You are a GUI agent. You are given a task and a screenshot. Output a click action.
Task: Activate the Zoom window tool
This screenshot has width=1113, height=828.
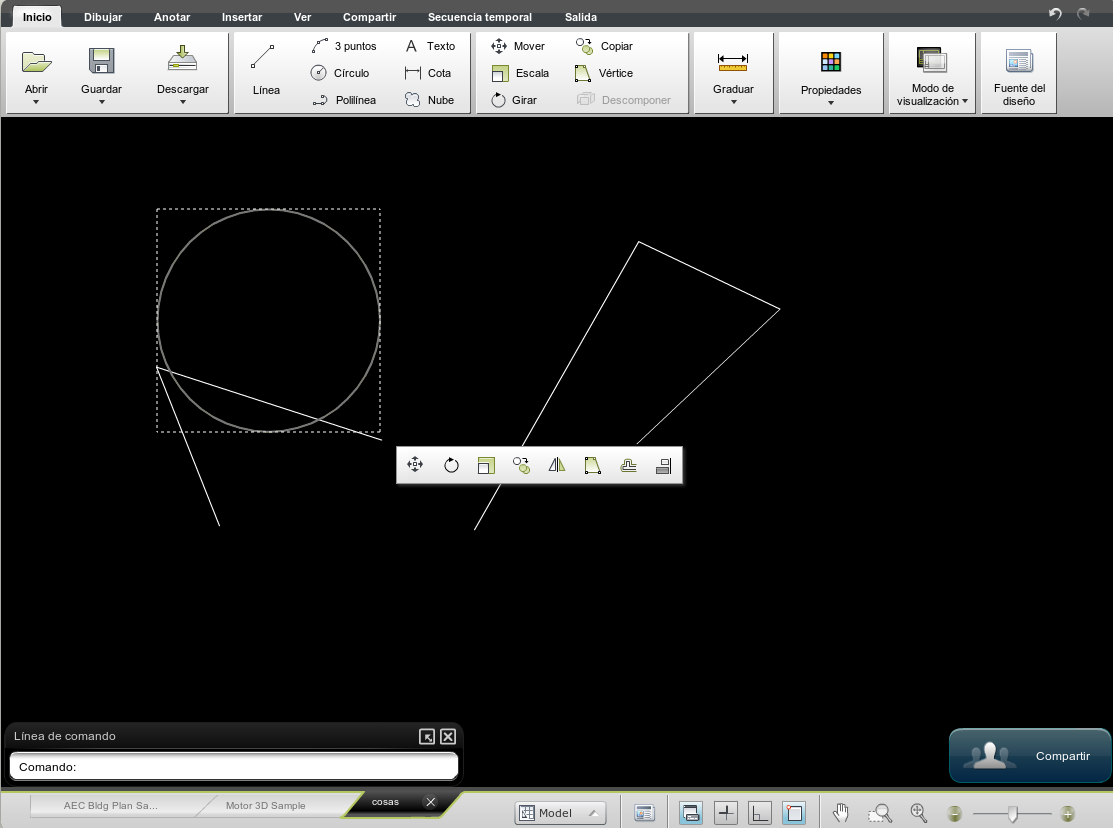coord(879,812)
